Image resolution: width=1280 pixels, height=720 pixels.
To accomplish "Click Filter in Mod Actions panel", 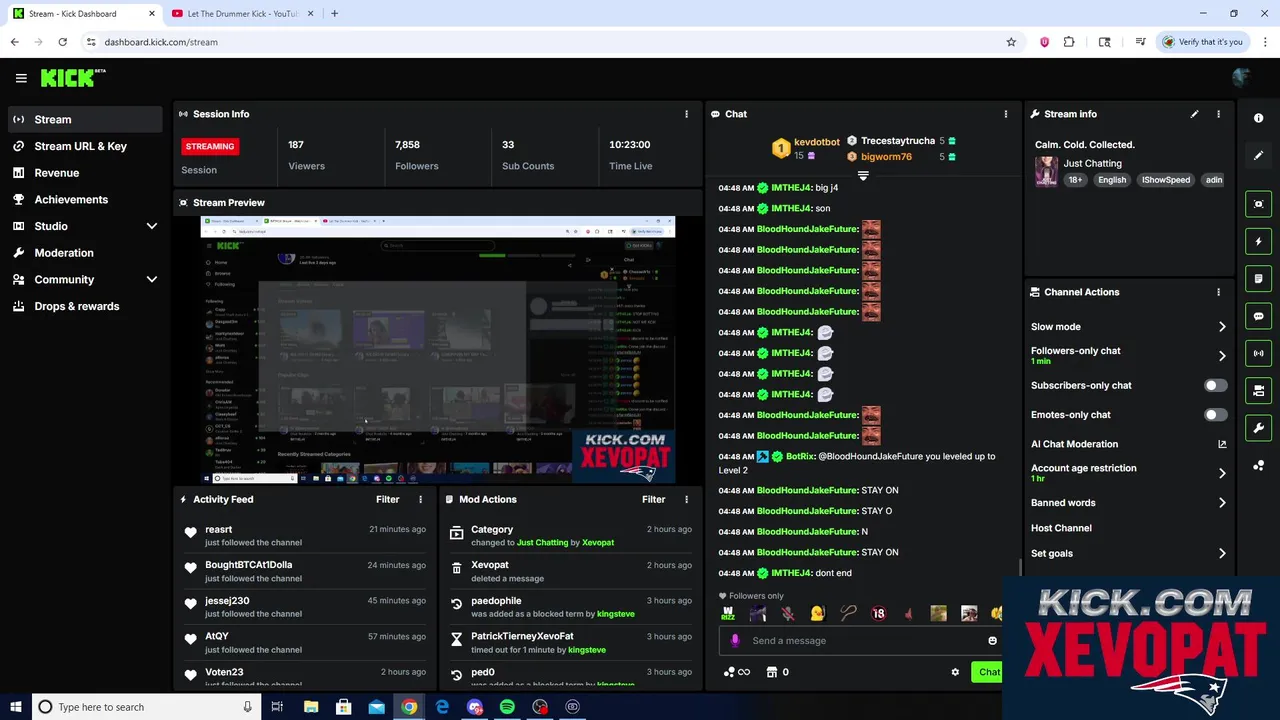I will click(x=654, y=499).
